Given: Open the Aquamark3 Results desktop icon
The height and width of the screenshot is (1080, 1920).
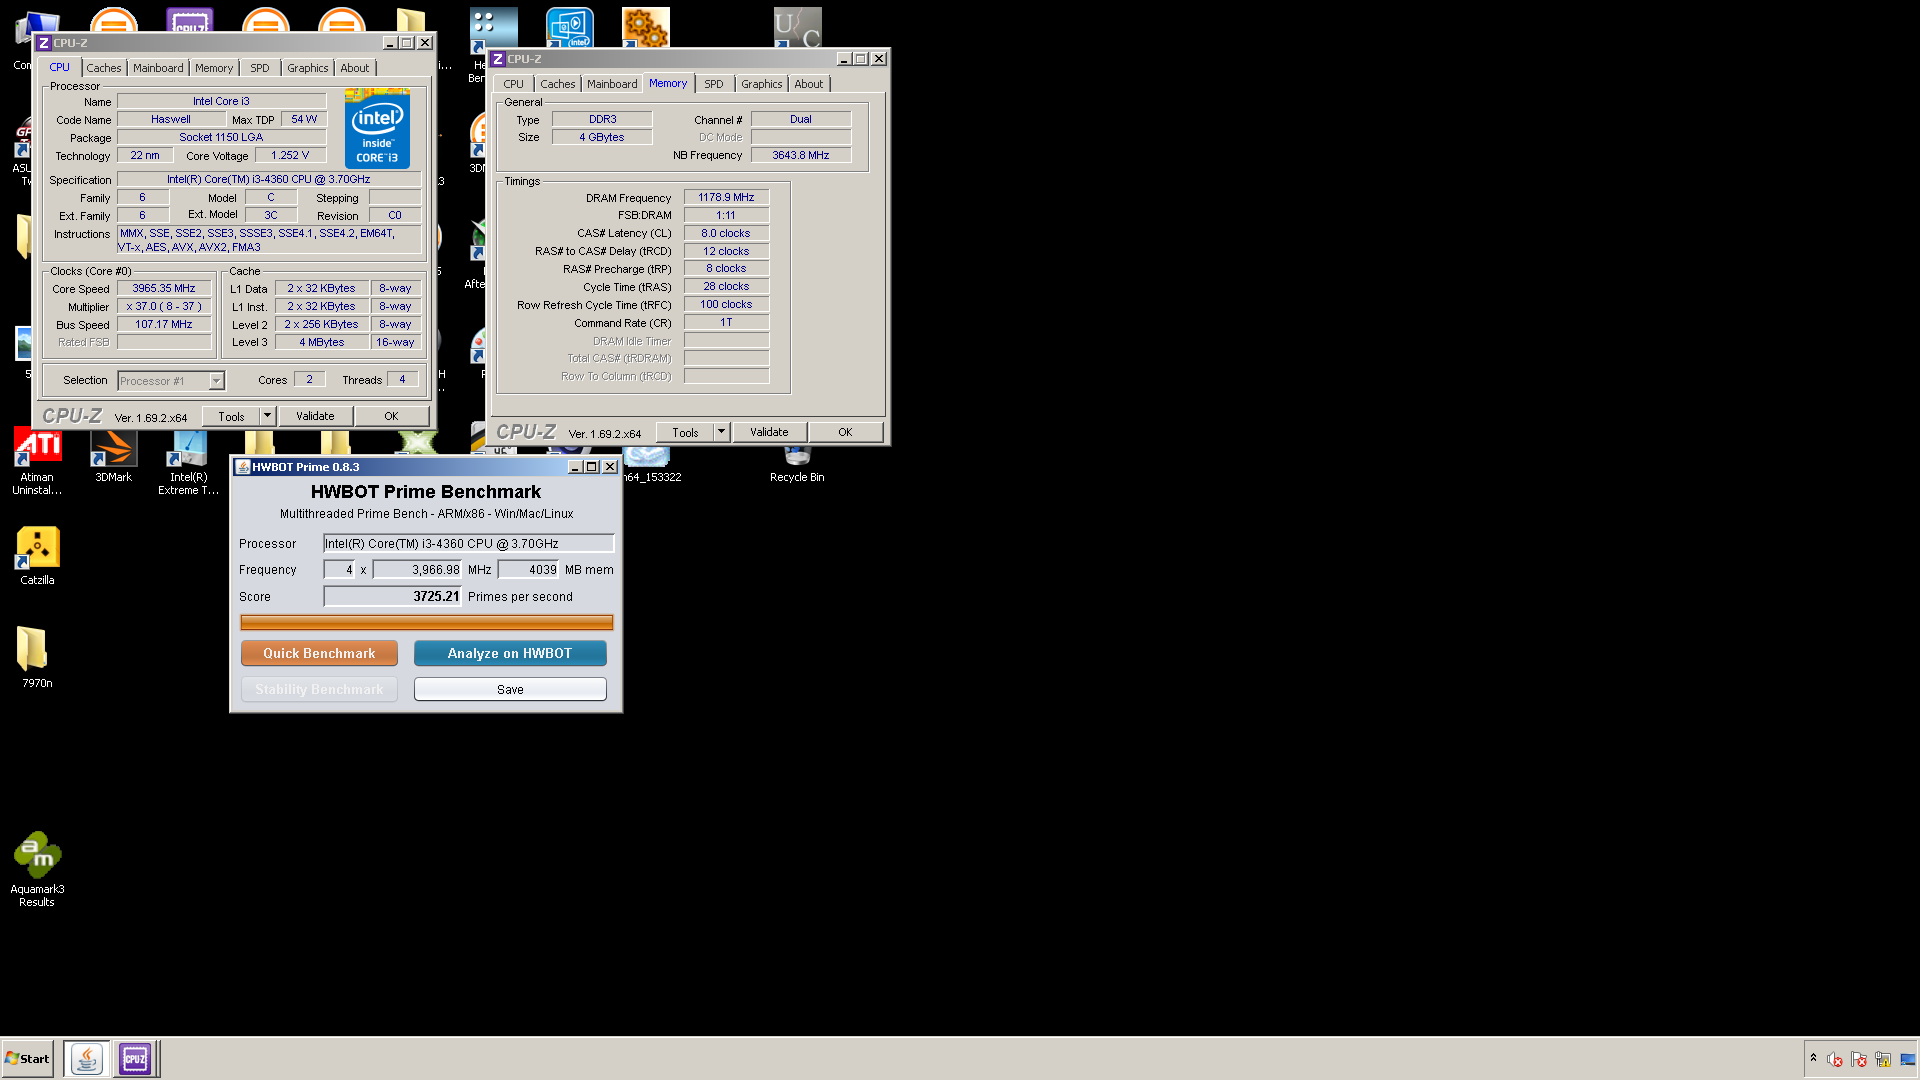Looking at the screenshot, I should (37, 868).
